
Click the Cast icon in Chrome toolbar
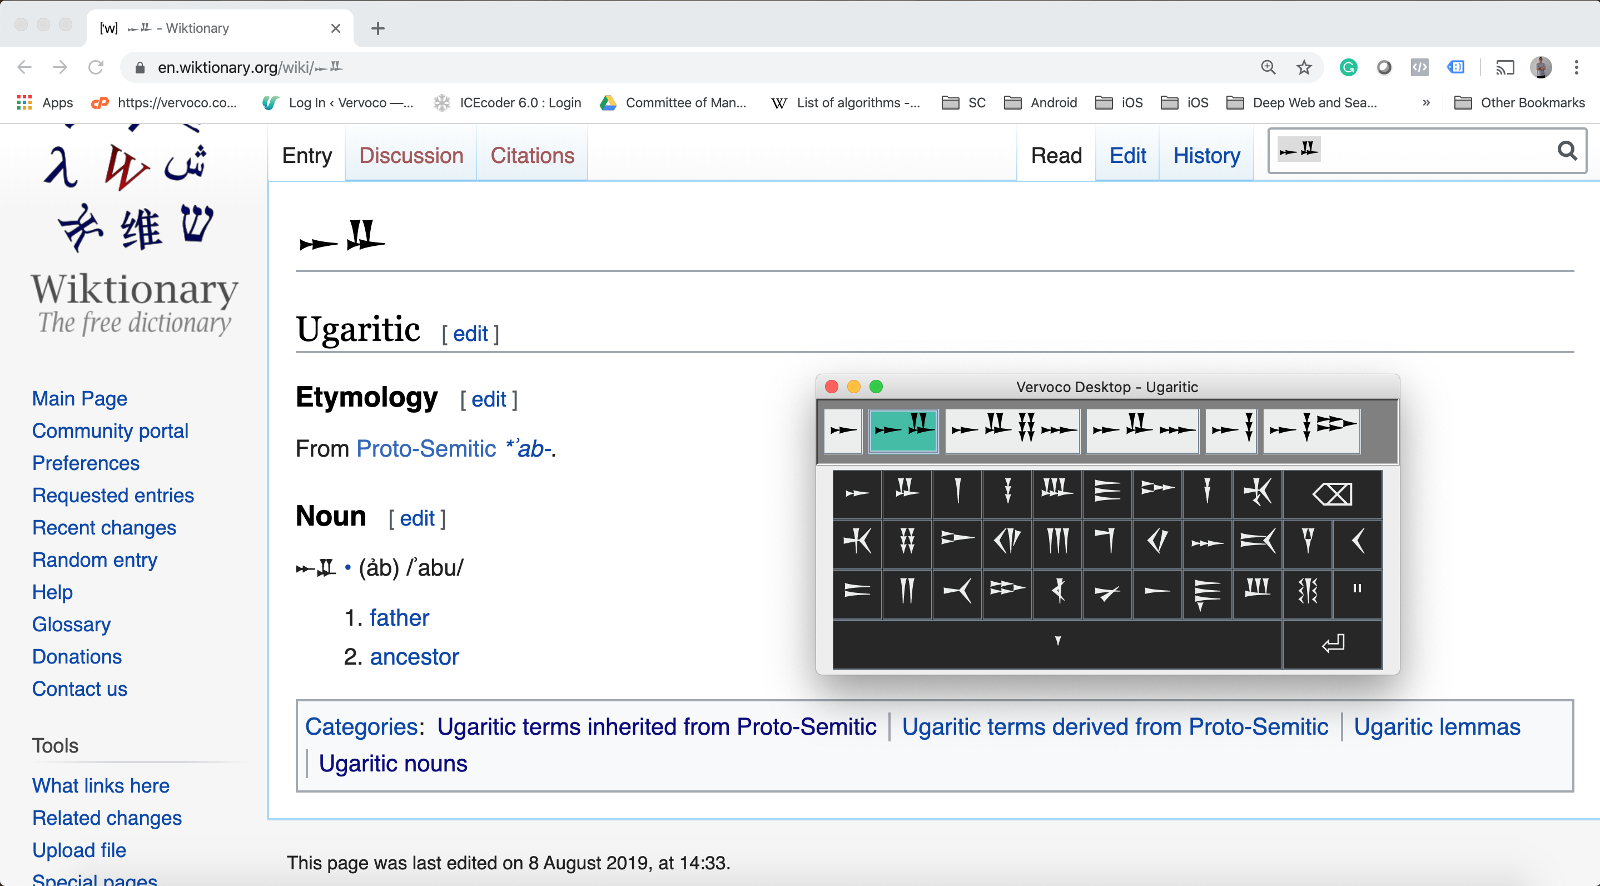pyautogui.click(x=1505, y=67)
